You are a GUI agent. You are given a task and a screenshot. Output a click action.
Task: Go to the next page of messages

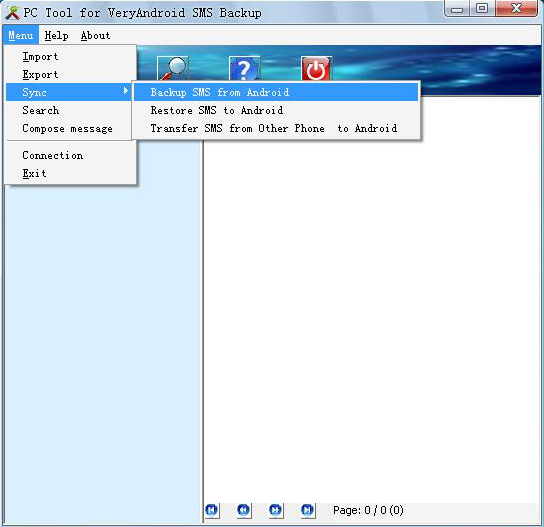pos(276,510)
